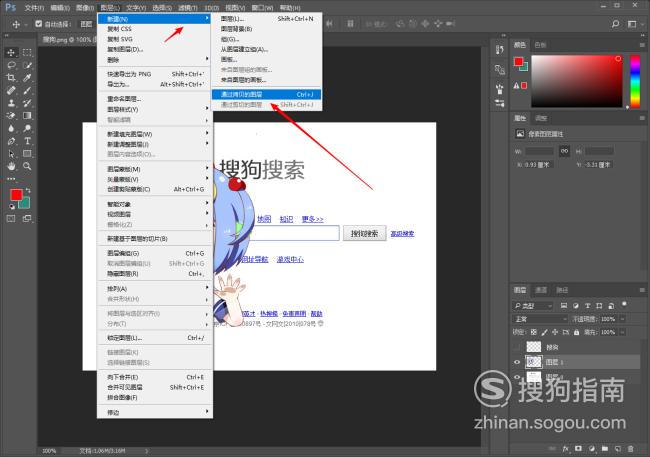The width and height of the screenshot is (650, 457).
Task: Toggle lock position icon in Layers panel
Action: point(555,332)
